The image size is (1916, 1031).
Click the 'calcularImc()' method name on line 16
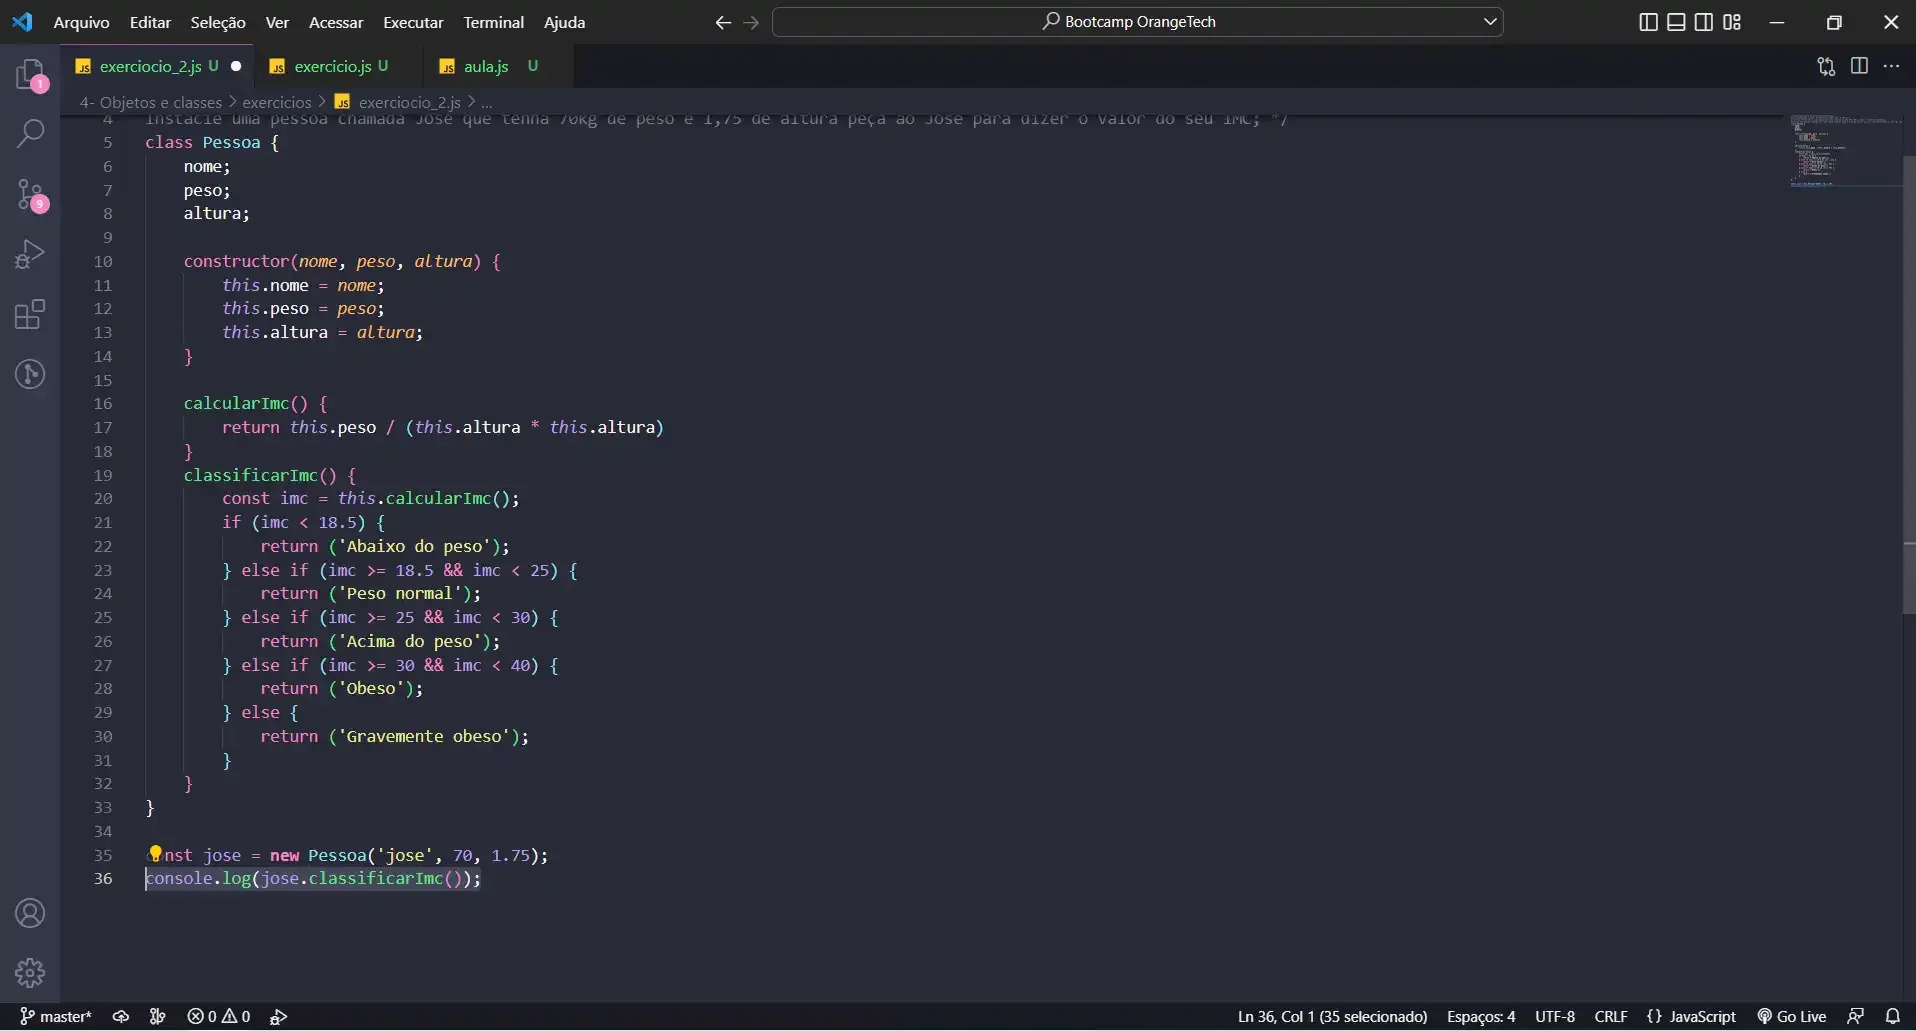246,403
